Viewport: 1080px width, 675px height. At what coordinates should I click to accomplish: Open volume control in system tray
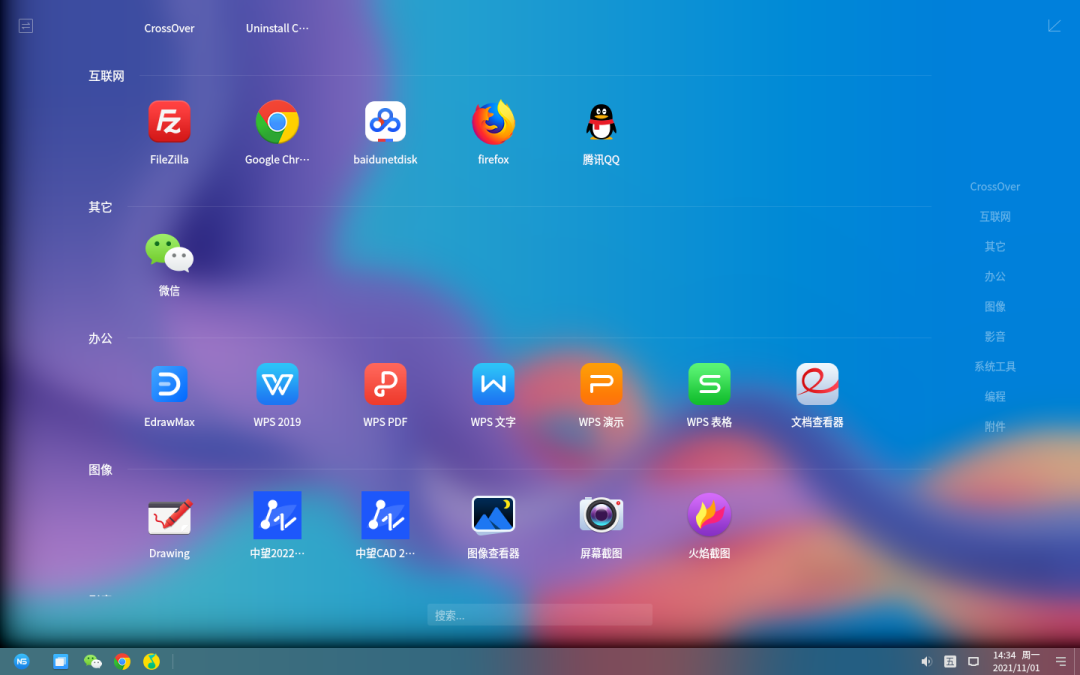click(x=926, y=662)
